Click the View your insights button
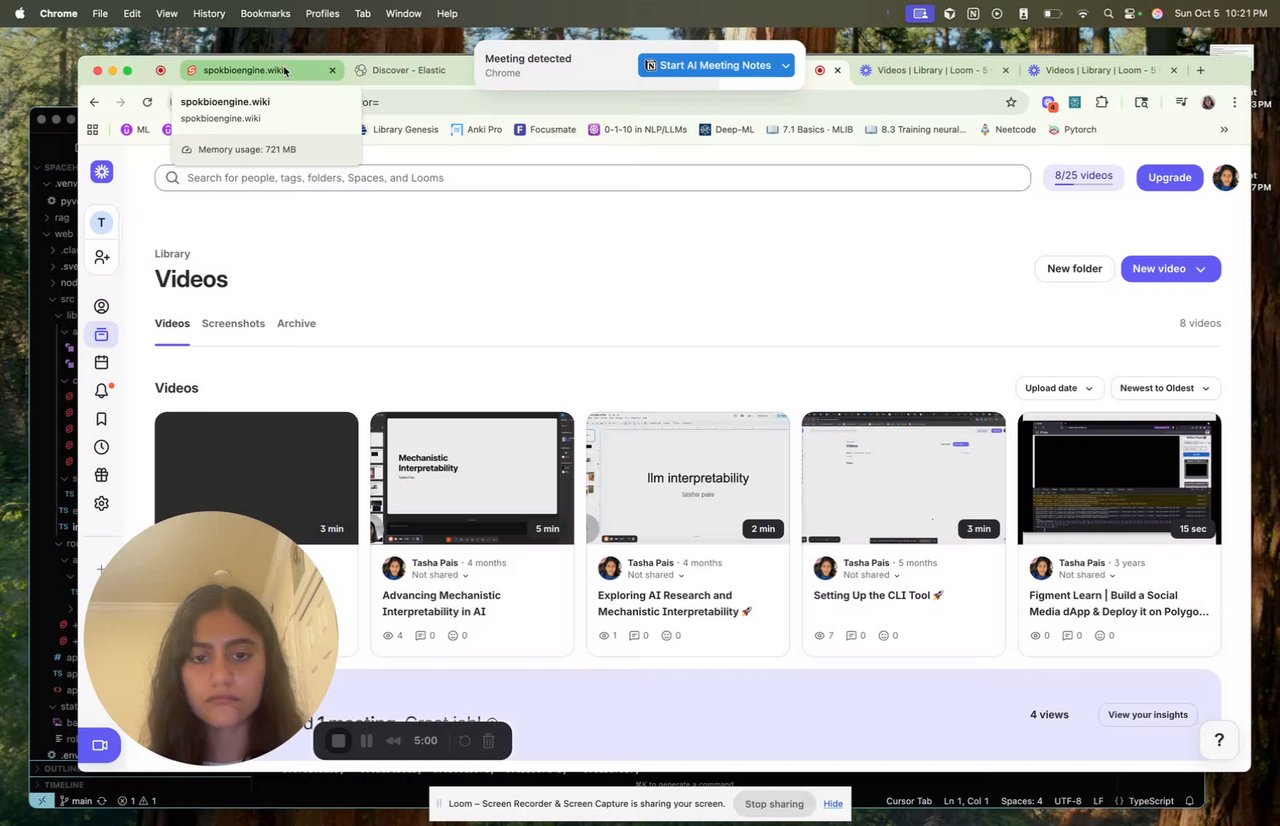Image resolution: width=1280 pixels, height=826 pixels. click(1148, 715)
